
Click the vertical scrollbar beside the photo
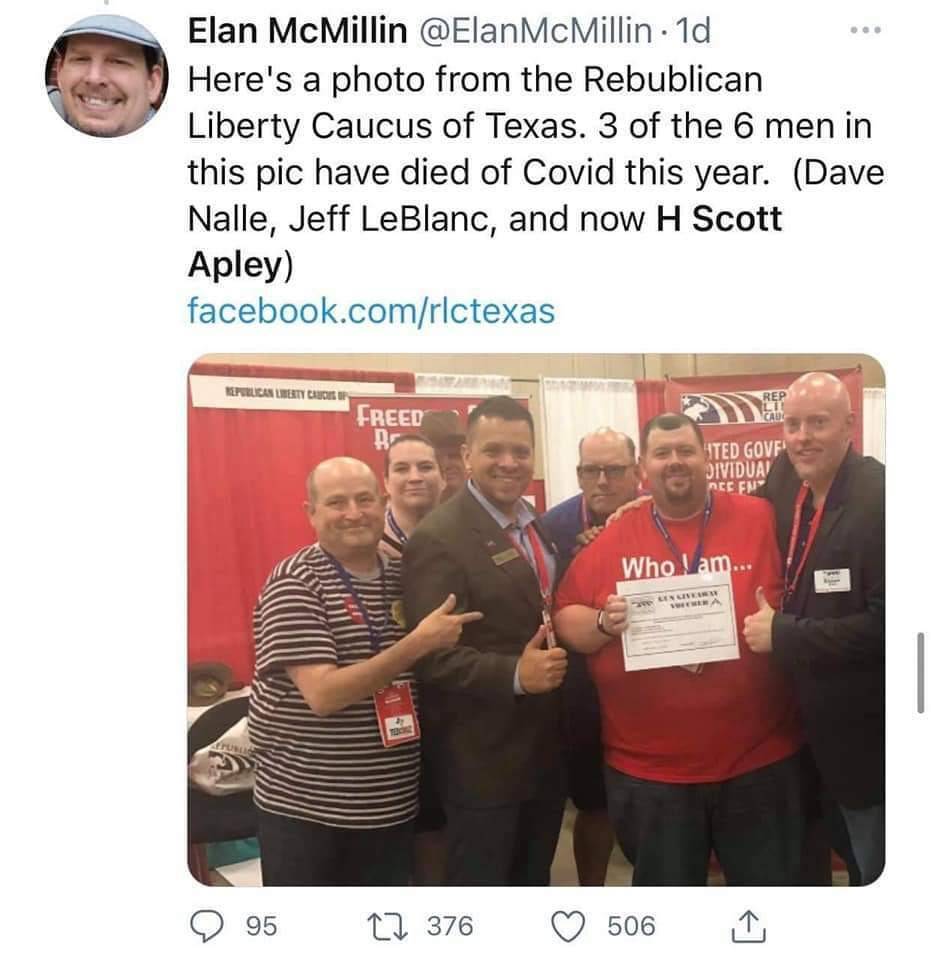[920, 672]
